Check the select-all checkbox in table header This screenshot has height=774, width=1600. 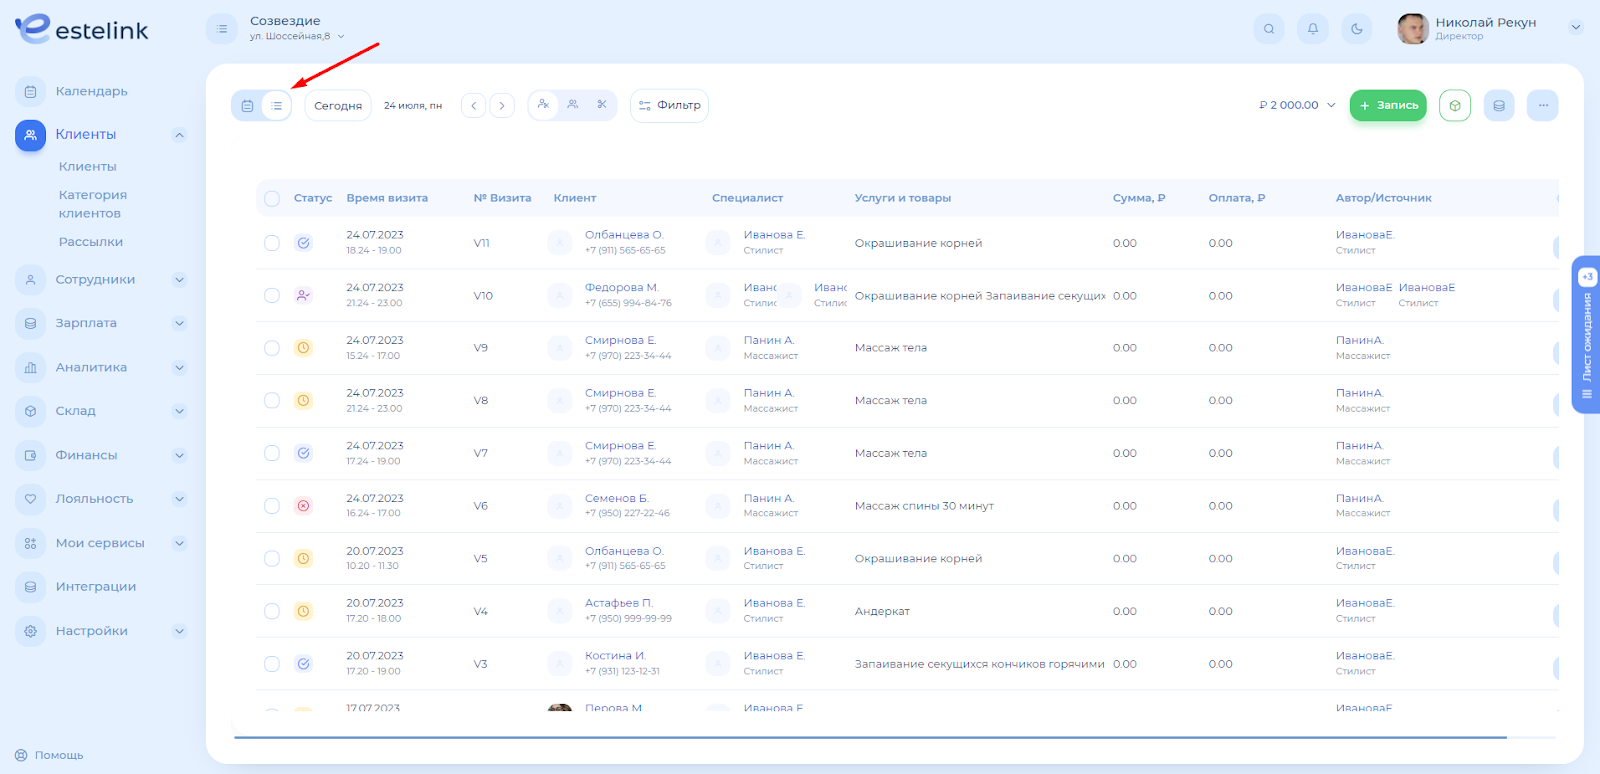click(272, 199)
